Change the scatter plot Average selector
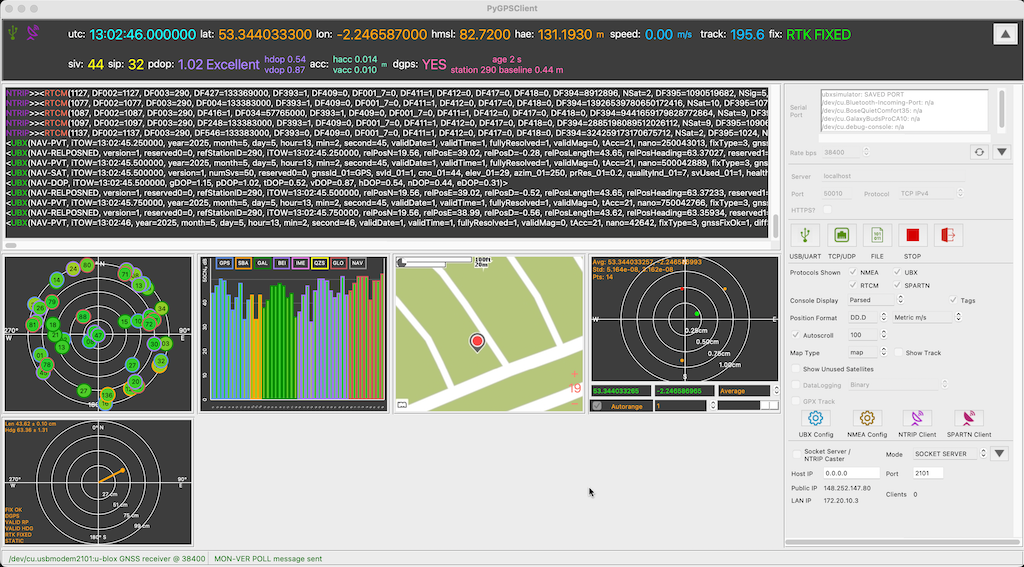Screen dimensions: 1024x567 tap(748, 391)
